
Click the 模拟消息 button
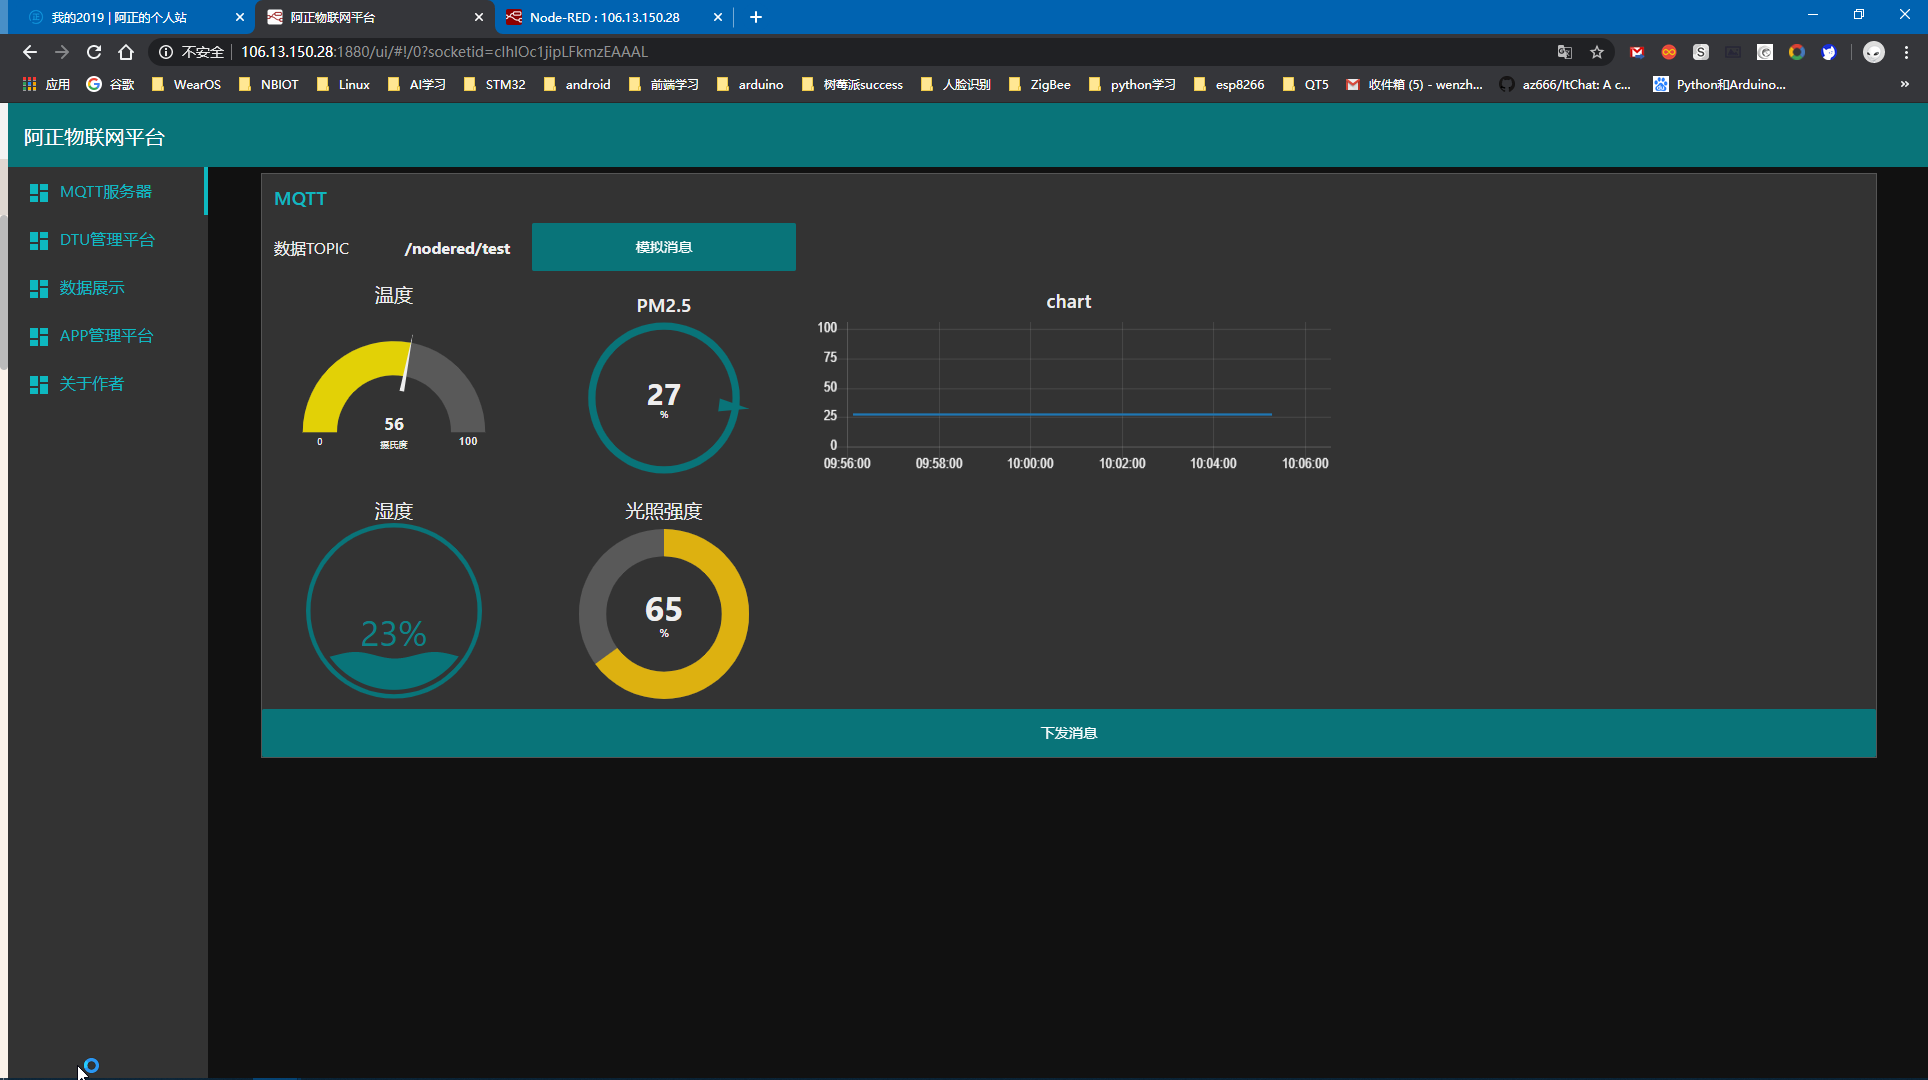[x=664, y=247]
